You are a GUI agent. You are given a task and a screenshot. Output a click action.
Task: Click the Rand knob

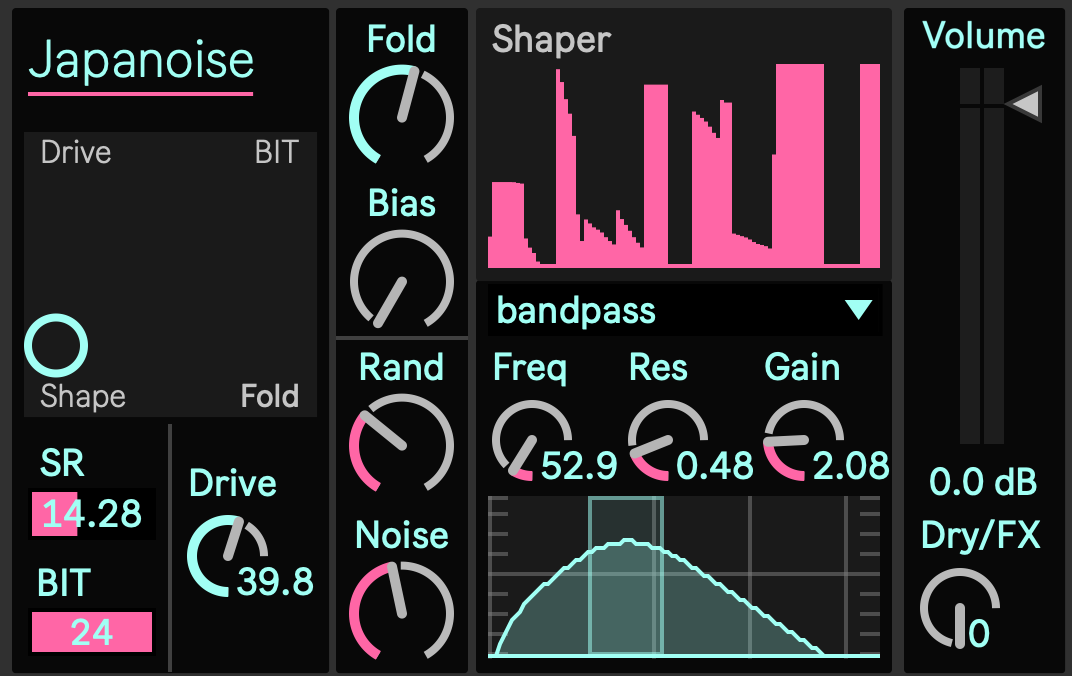(401, 443)
